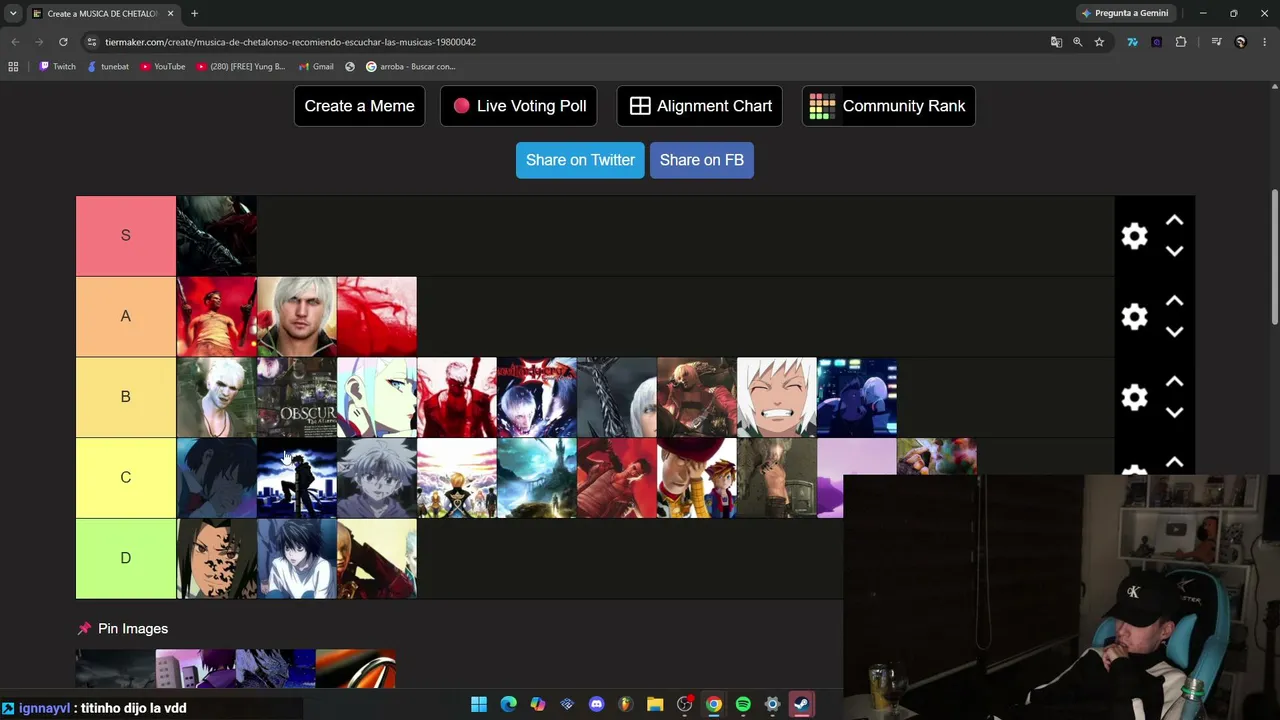This screenshot has width=1280, height=720.
Task: Open Steam from the taskbar
Action: [802, 704]
